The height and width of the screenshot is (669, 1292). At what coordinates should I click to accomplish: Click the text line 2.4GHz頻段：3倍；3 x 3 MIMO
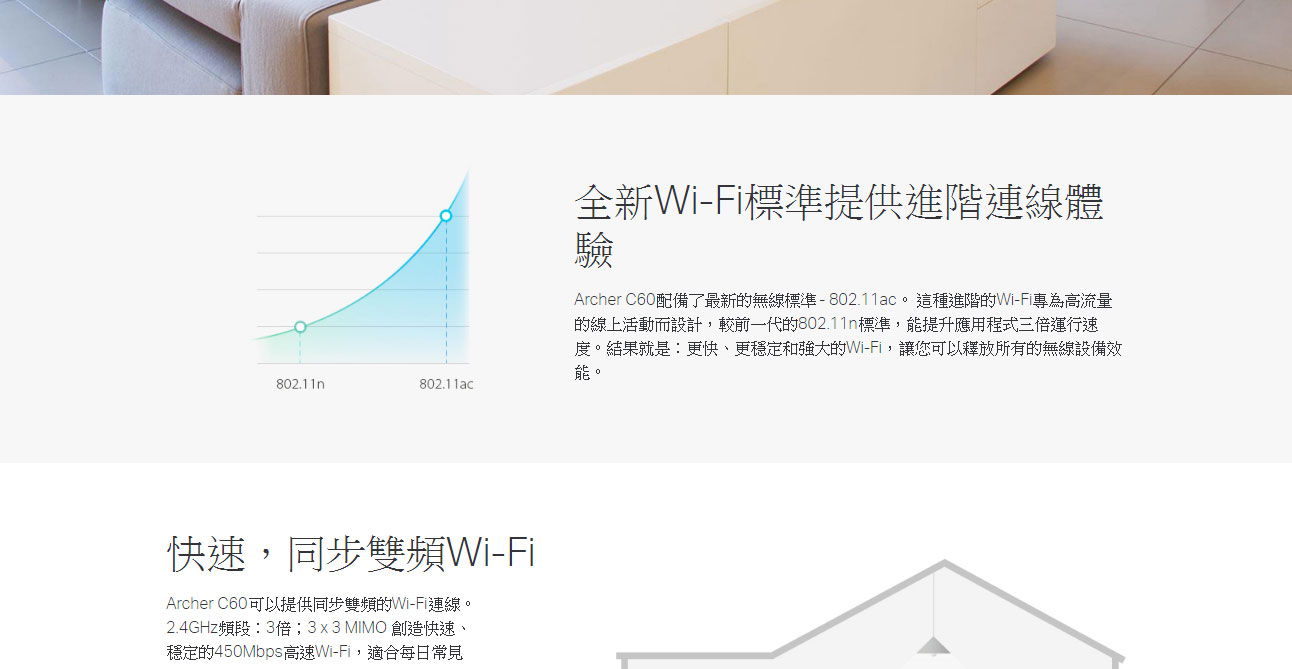tap(317, 628)
